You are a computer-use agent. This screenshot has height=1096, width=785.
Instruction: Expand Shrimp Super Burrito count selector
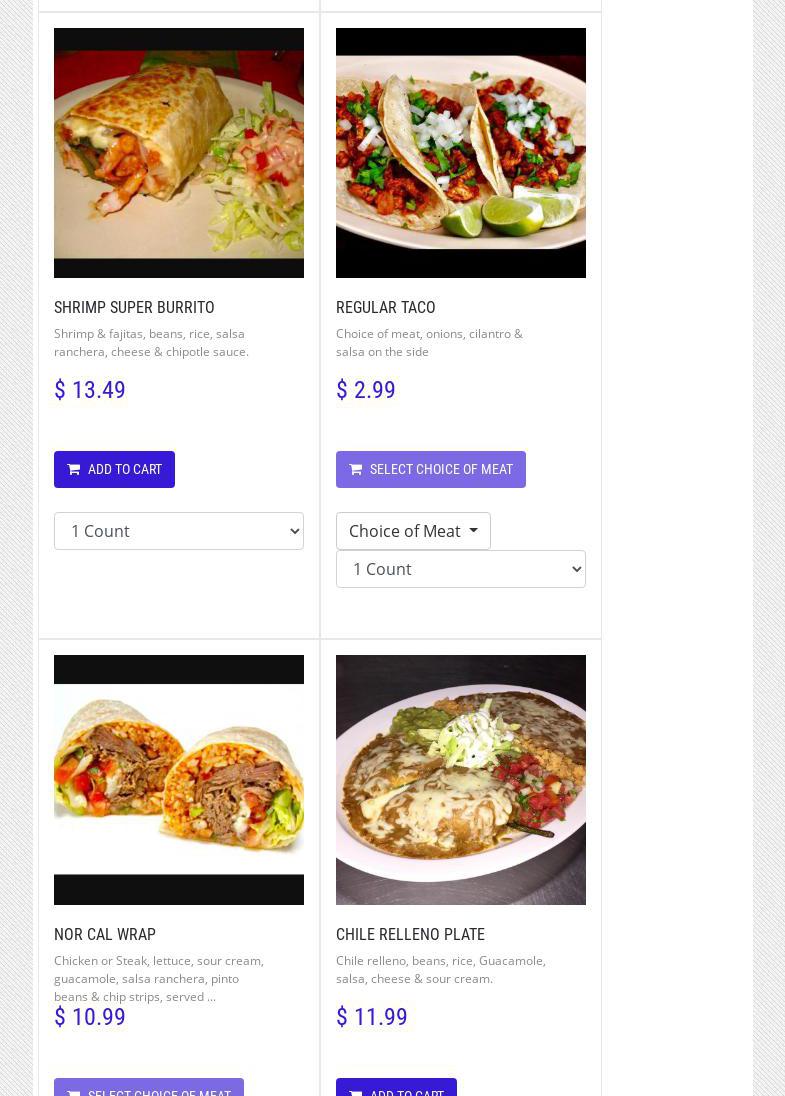(x=179, y=531)
